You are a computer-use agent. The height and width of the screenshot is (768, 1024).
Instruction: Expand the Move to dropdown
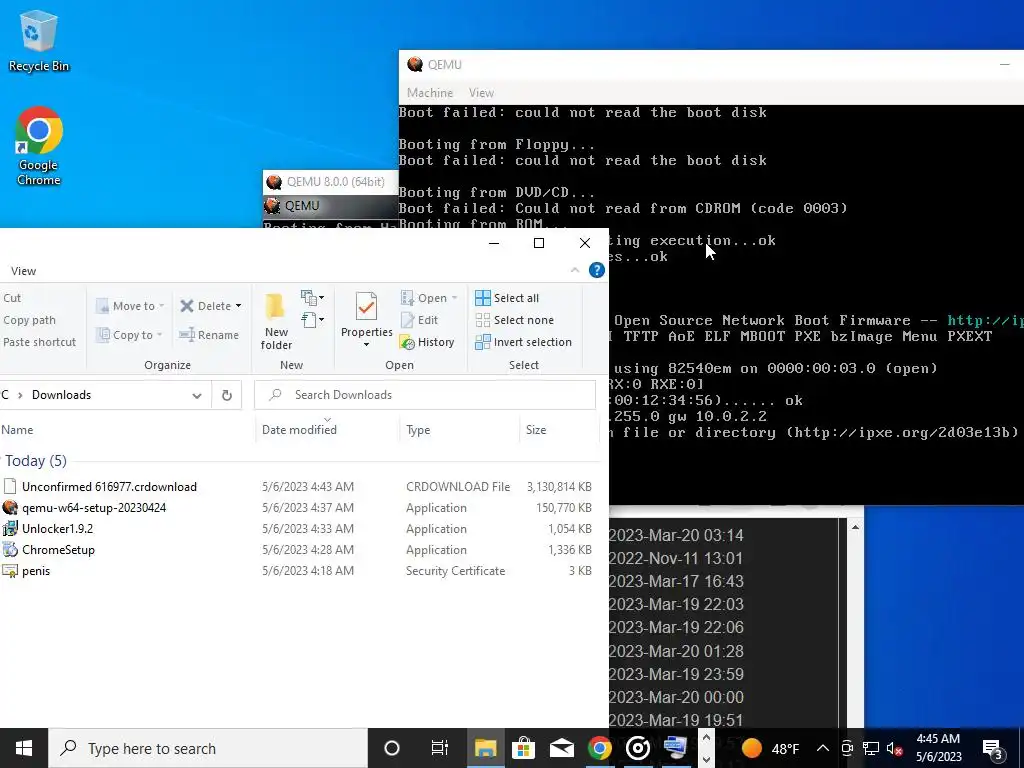161,306
